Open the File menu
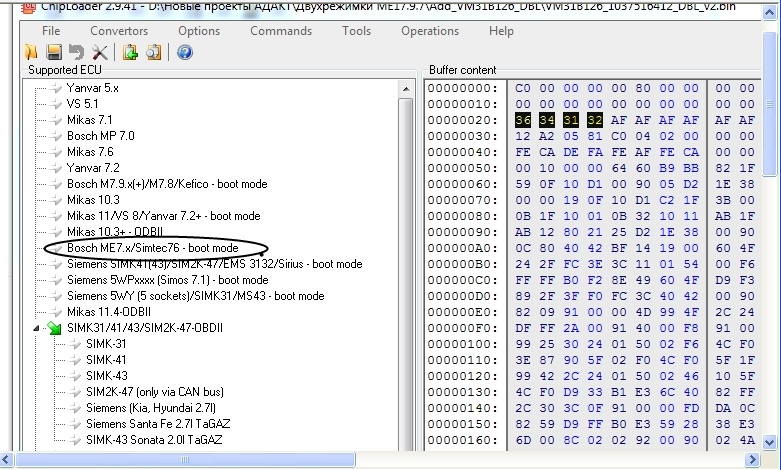This screenshot has height=470, width=781. (x=51, y=31)
